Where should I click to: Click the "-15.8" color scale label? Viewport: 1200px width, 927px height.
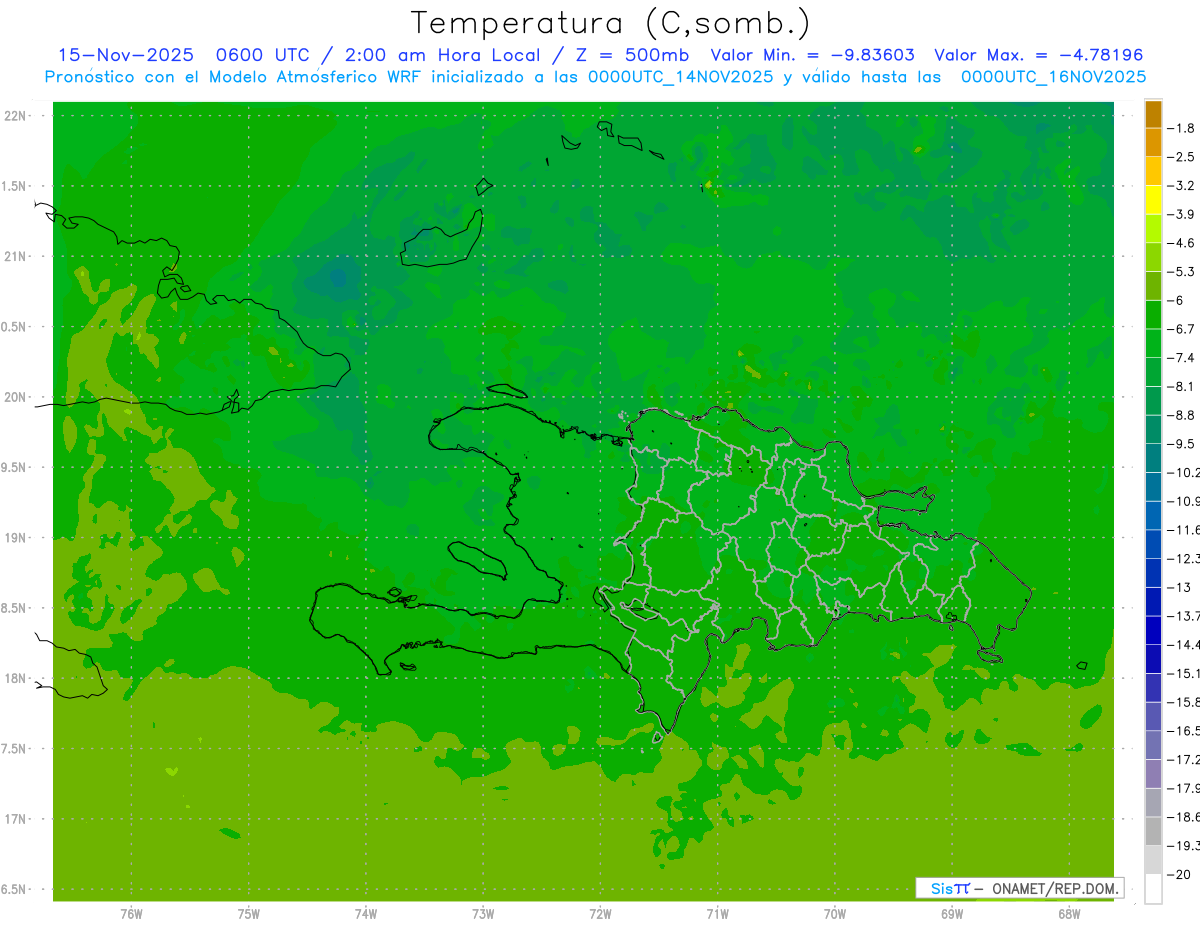click(1184, 702)
